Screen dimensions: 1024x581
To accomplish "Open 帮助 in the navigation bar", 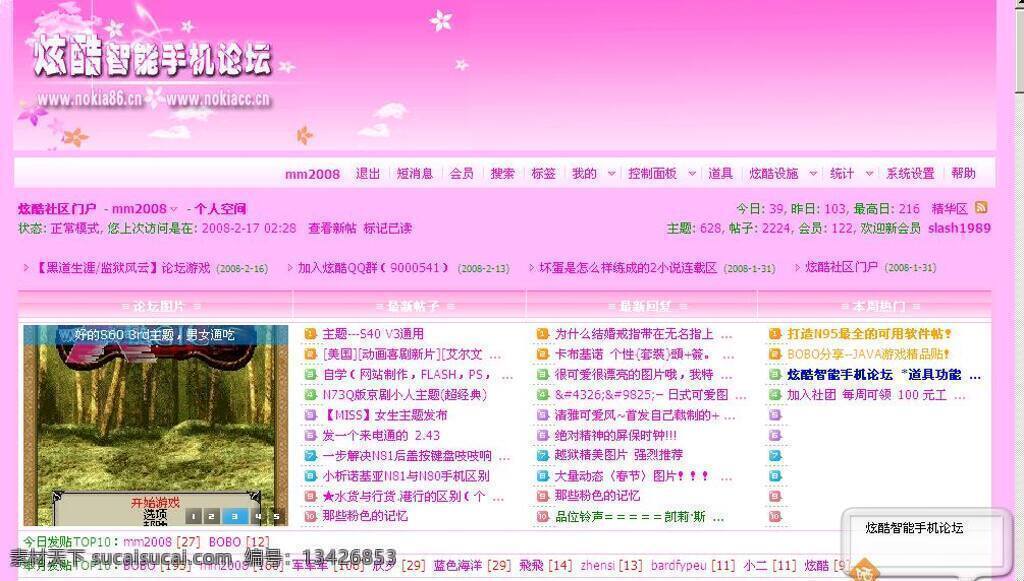I will (x=963, y=174).
